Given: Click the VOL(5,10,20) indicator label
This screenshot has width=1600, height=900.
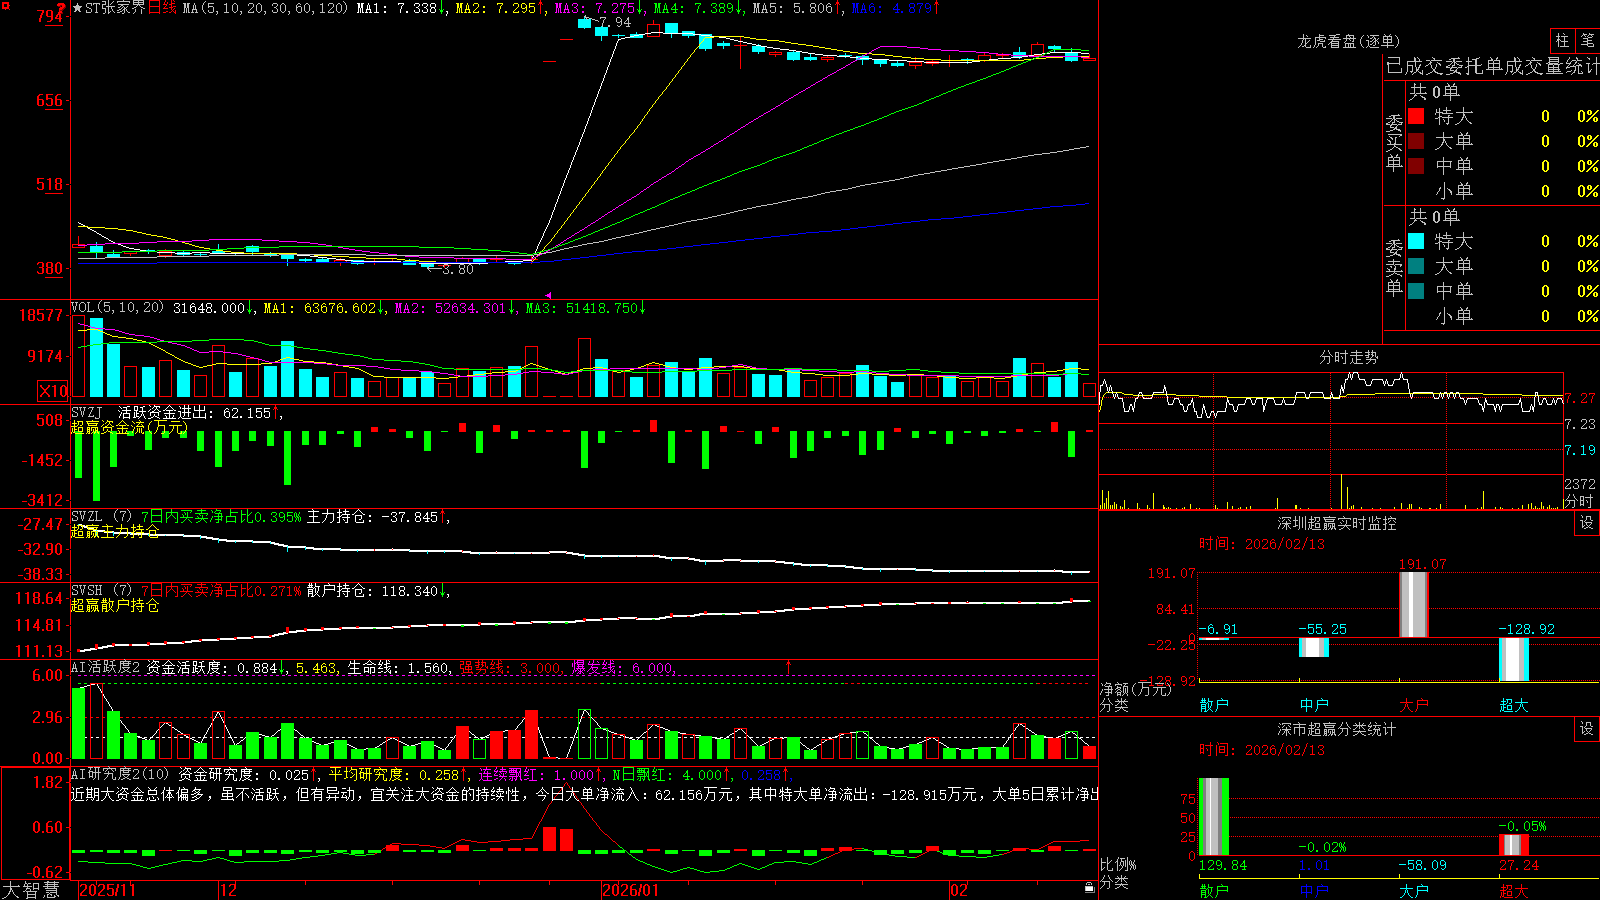Looking at the screenshot, I should tap(117, 308).
